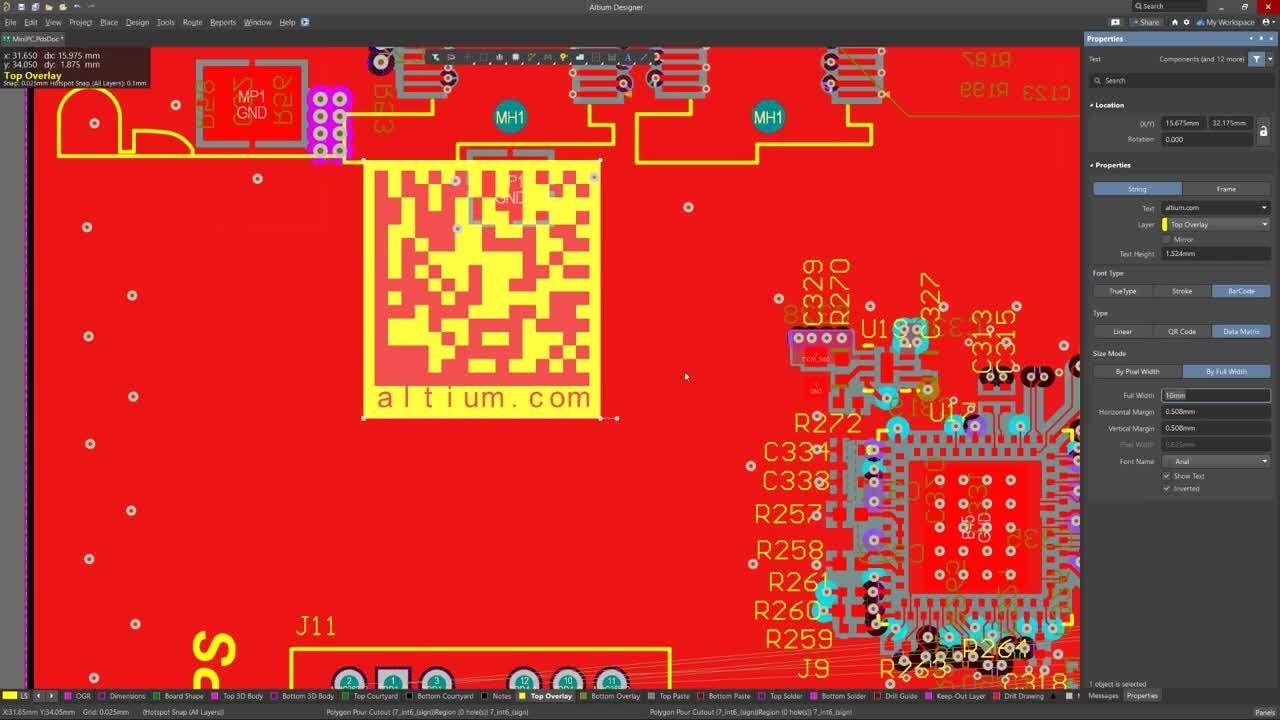Pin the Properties panel
The height and width of the screenshot is (720, 1280).
[1261, 38]
